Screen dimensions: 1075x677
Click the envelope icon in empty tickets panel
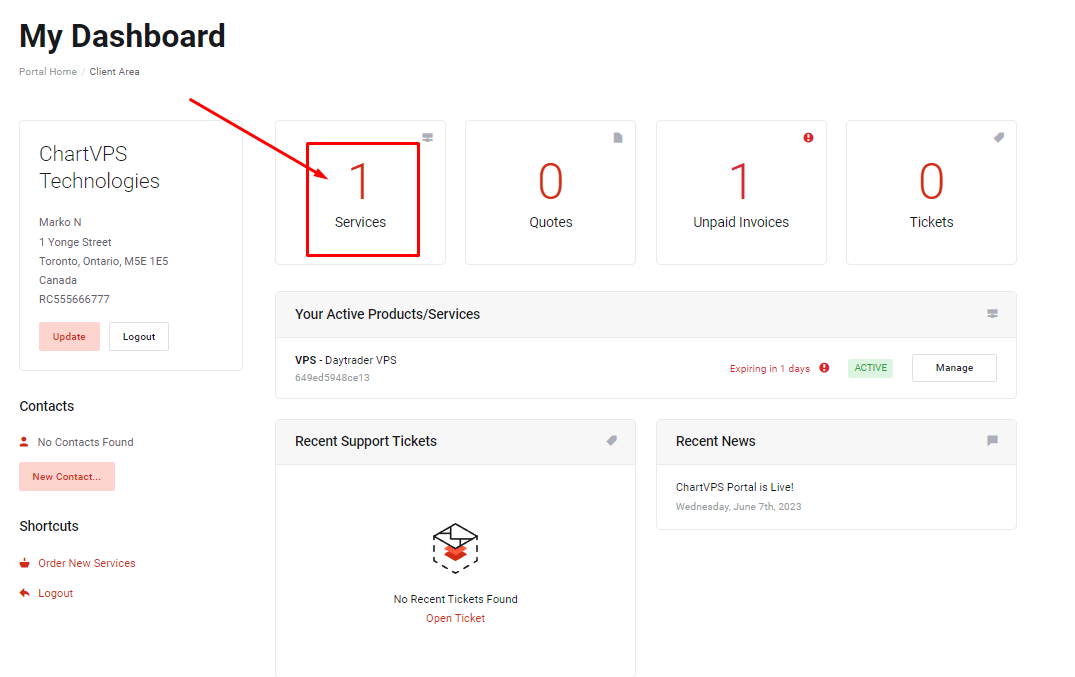[455, 547]
